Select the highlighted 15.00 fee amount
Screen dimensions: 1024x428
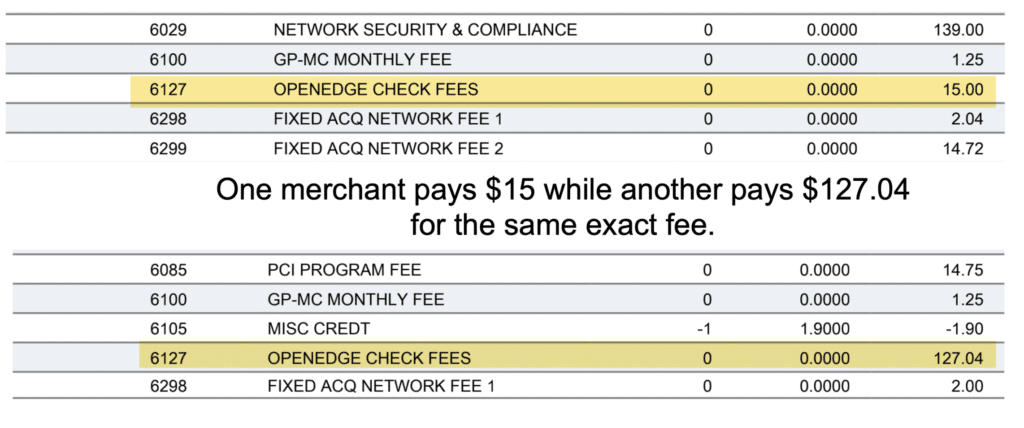point(962,90)
